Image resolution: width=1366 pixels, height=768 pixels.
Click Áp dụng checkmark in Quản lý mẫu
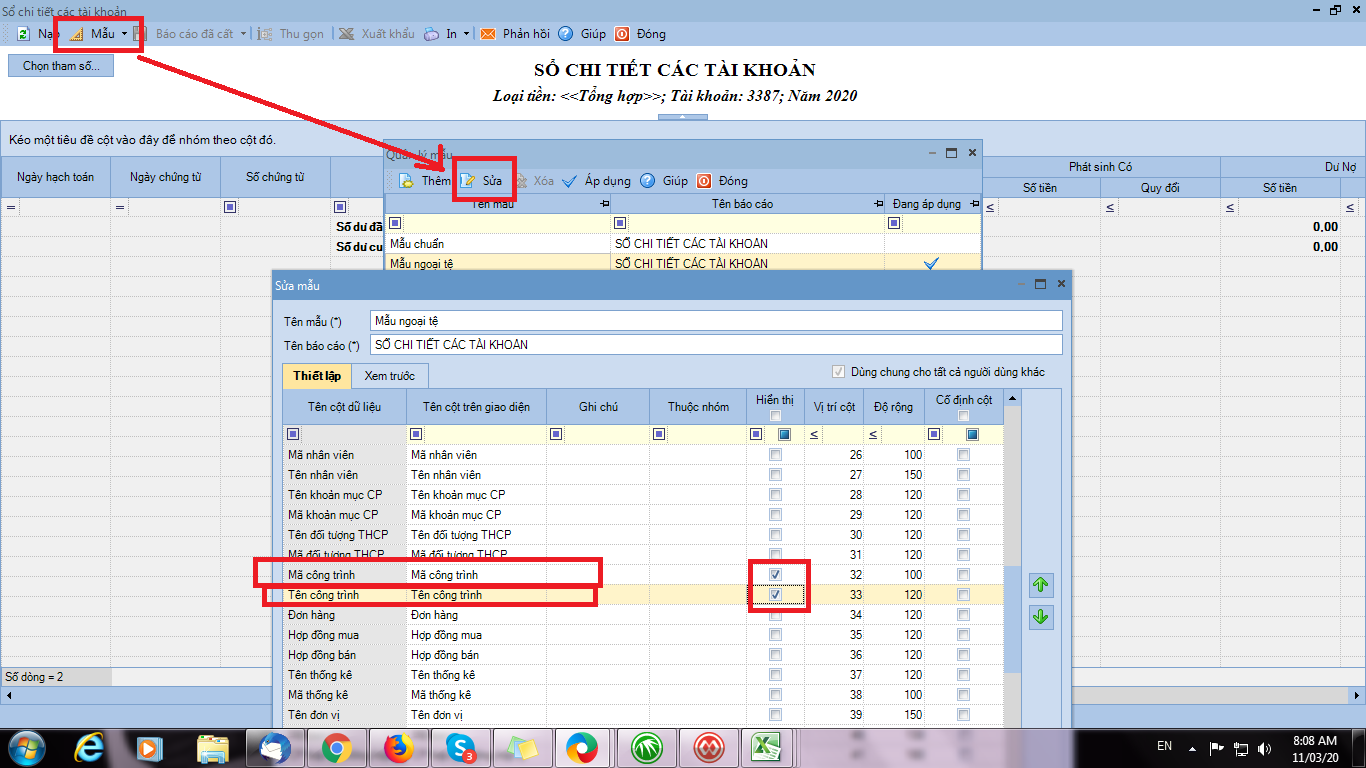[x=570, y=181]
